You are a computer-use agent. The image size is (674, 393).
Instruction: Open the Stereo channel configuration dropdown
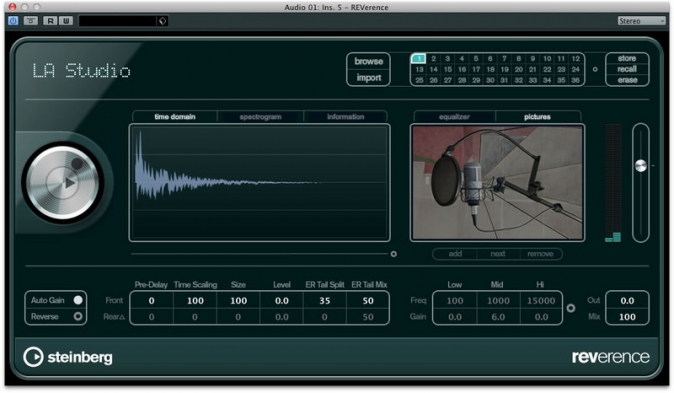pyautogui.click(x=641, y=21)
